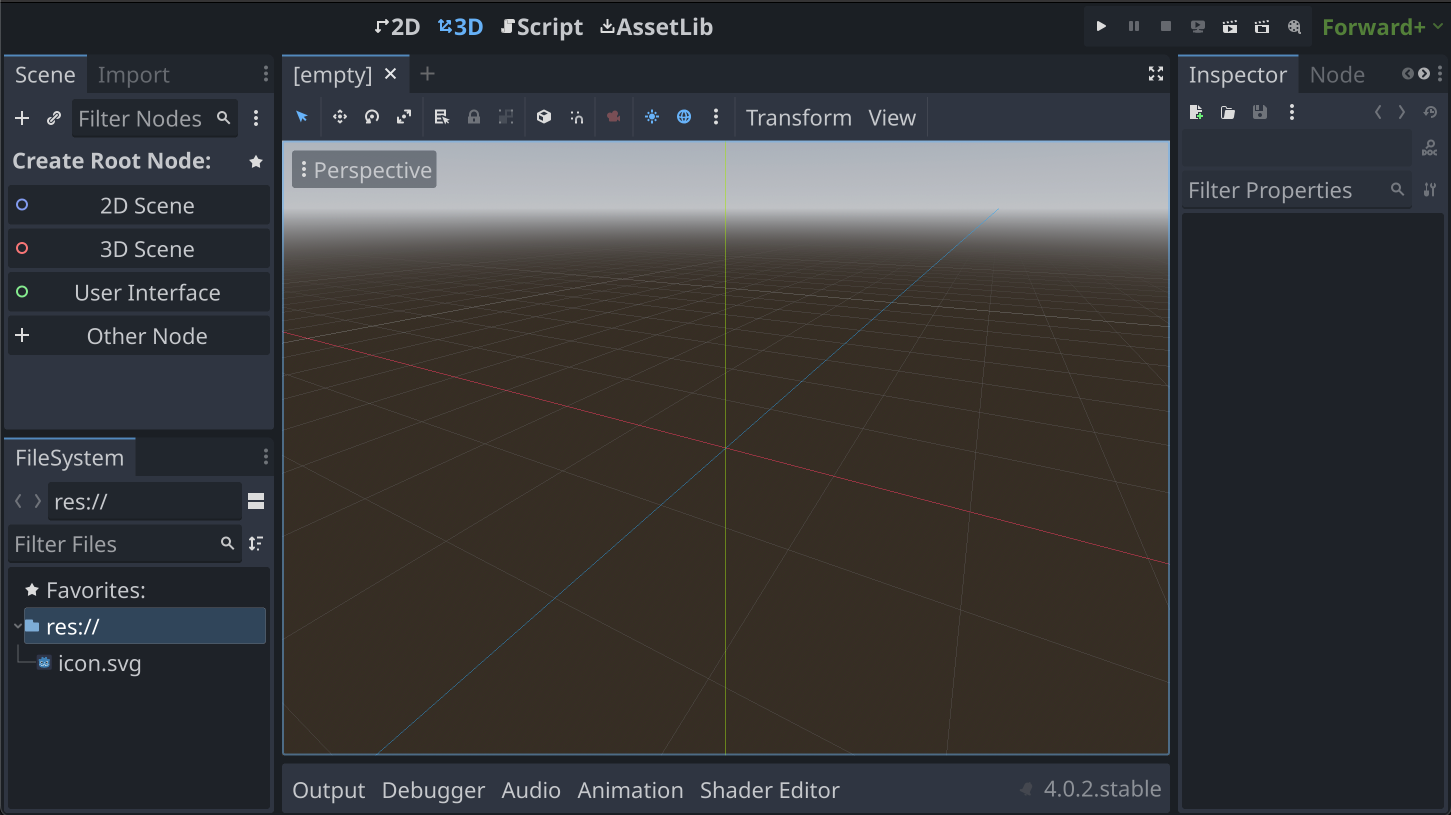Toggle preview environment globe
Viewport: 1451px width, 815px height.
coord(684,117)
